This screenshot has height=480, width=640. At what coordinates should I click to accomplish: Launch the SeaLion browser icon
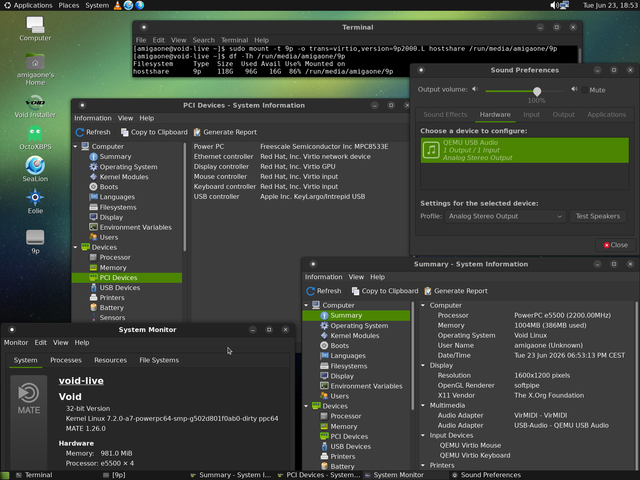[35, 169]
